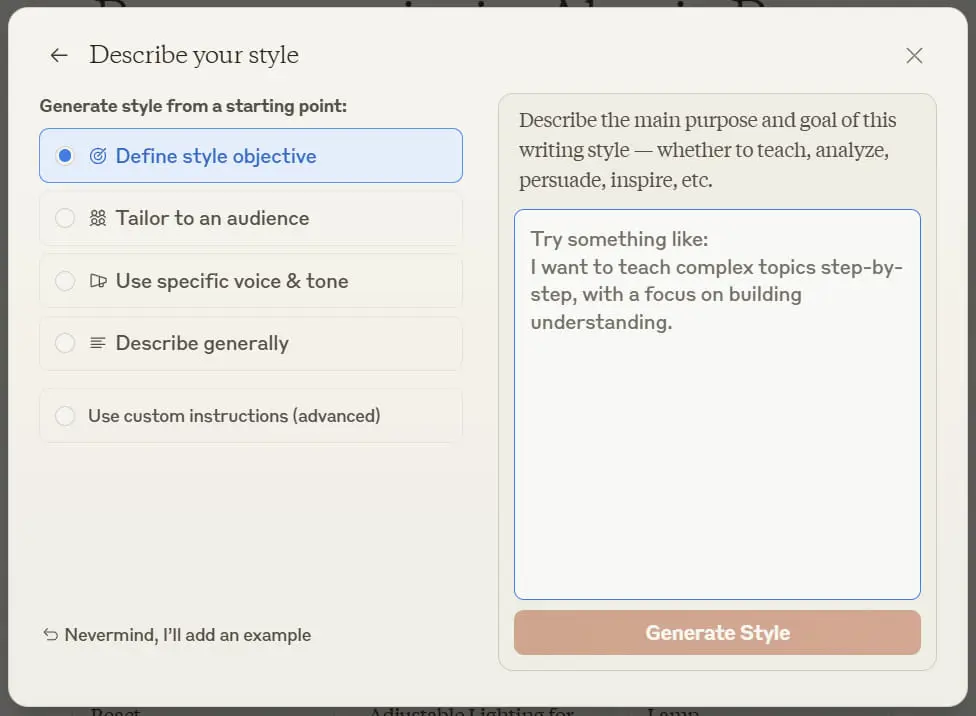
Task: Pick the Use custom instructions (advanced) text
Action: (x=234, y=416)
